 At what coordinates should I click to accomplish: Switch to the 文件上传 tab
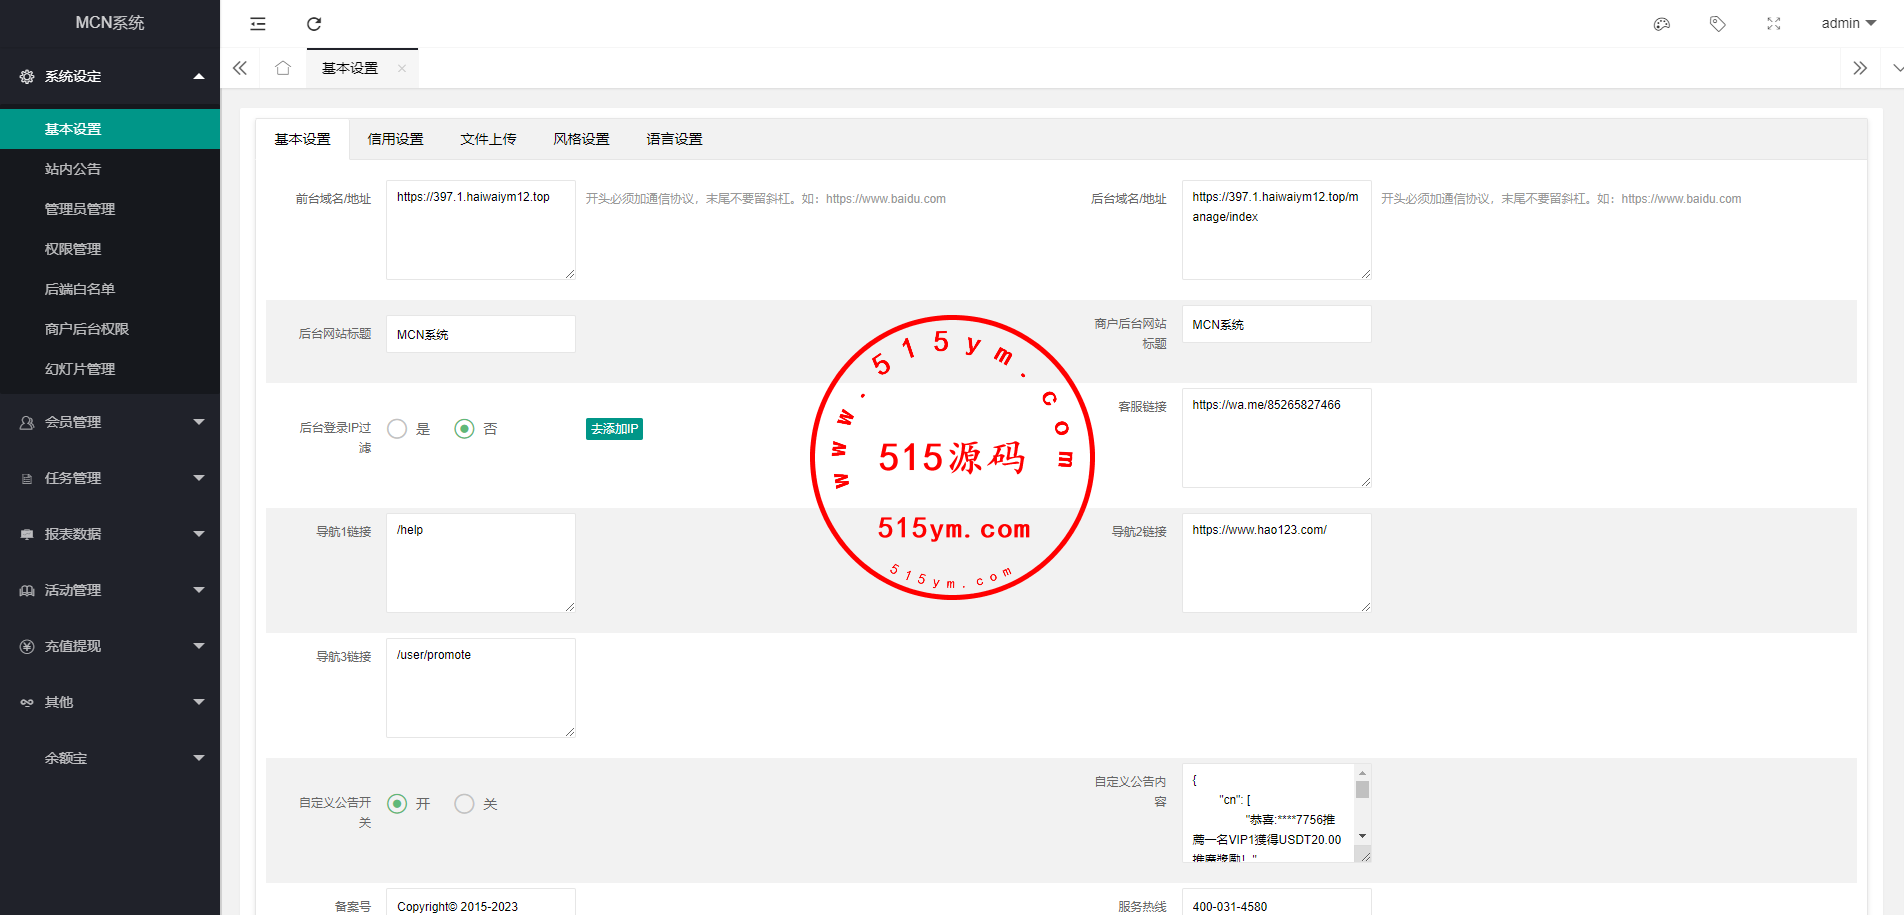point(488,139)
